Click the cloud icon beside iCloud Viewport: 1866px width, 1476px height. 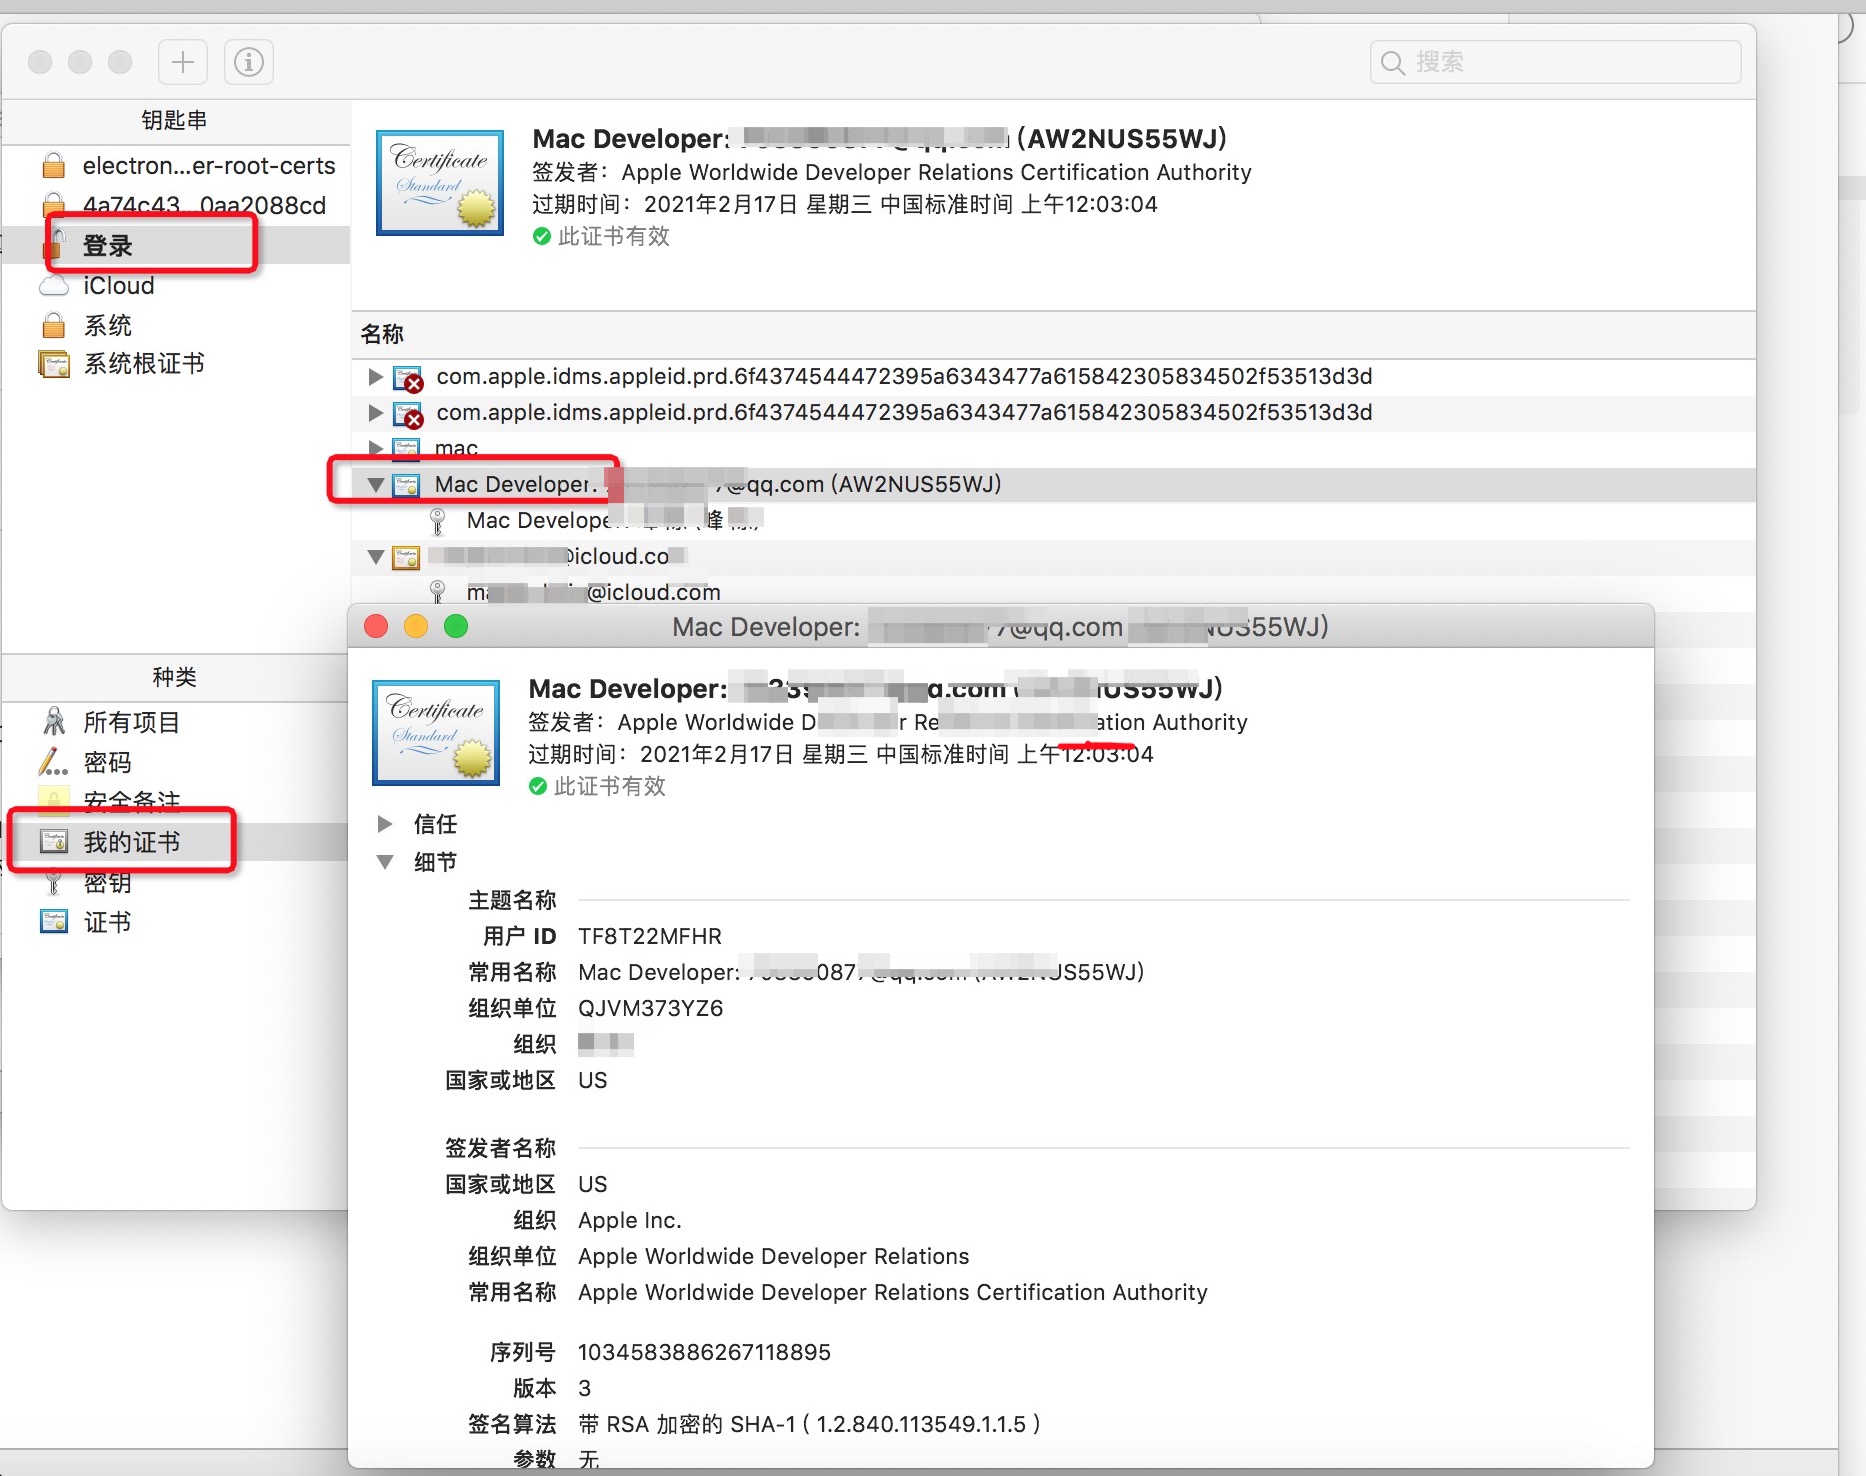pos(54,286)
